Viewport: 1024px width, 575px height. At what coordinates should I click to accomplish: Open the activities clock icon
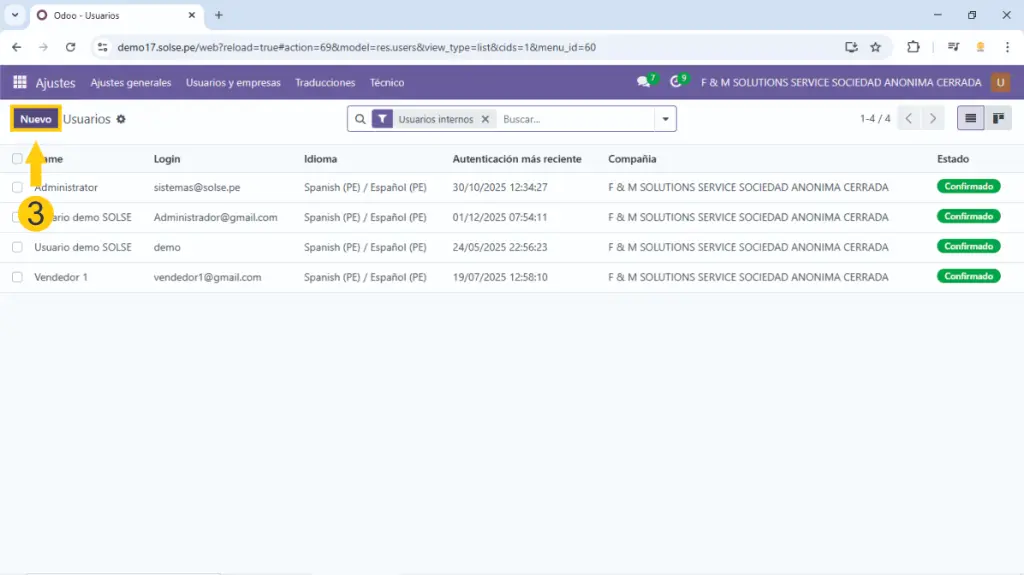677,83
